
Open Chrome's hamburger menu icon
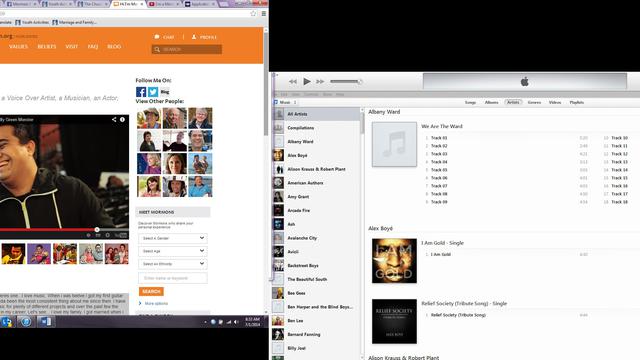pos(264,13)
